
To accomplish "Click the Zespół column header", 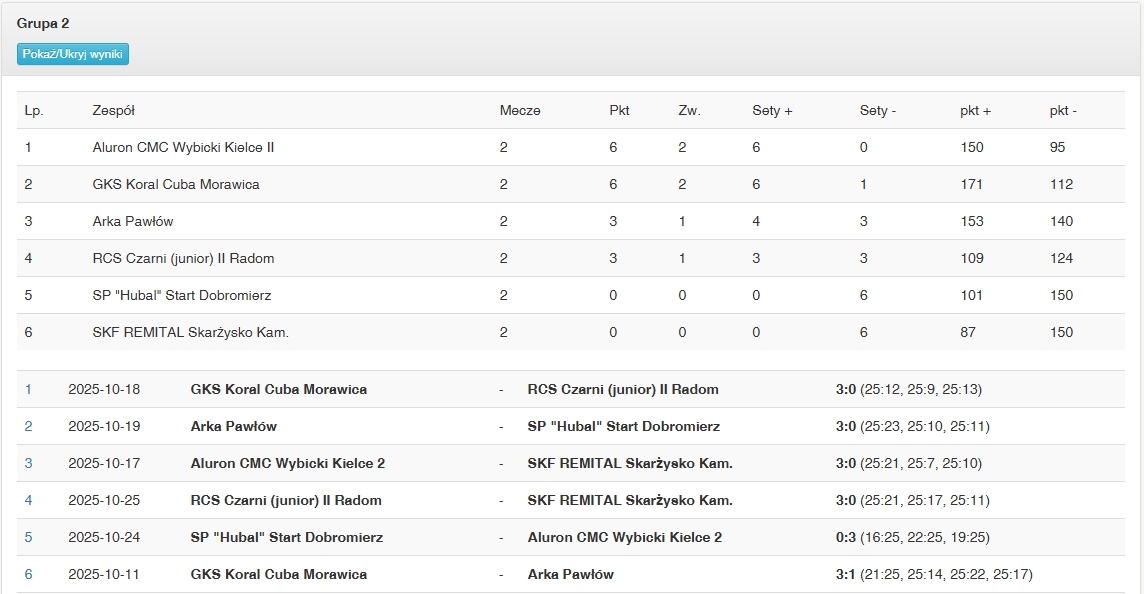I will (x=113, y=110).
